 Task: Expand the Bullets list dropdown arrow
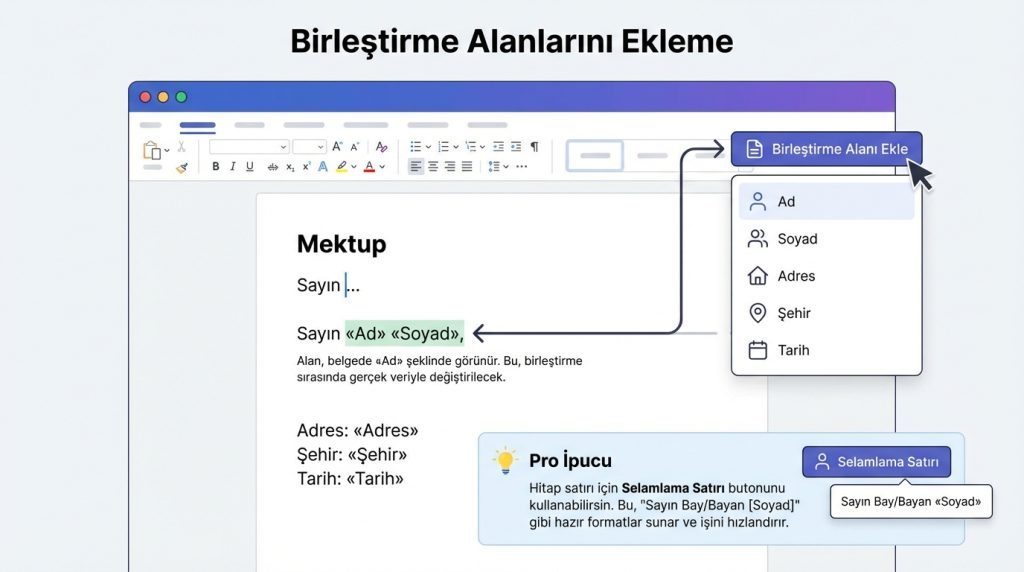[428, 147]
